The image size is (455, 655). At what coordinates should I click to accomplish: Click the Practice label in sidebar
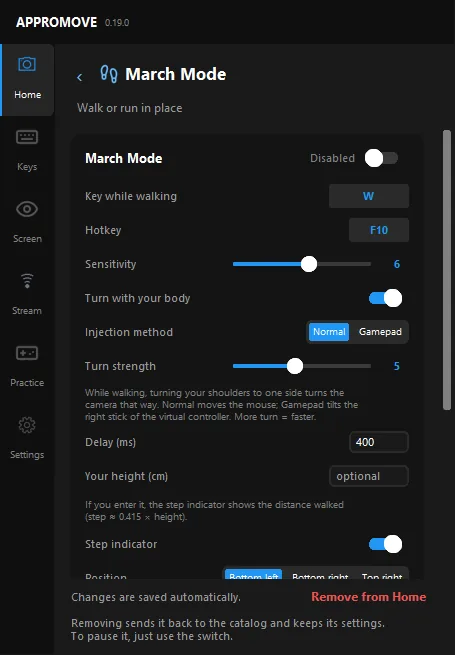(x=27, y=383)
